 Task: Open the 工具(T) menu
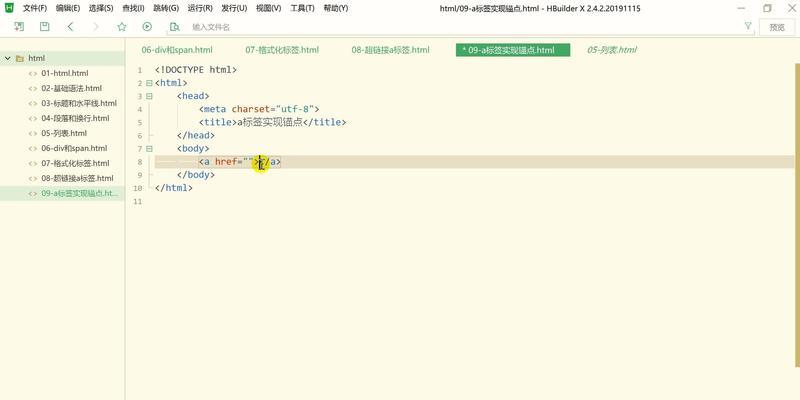pos(303,8)
